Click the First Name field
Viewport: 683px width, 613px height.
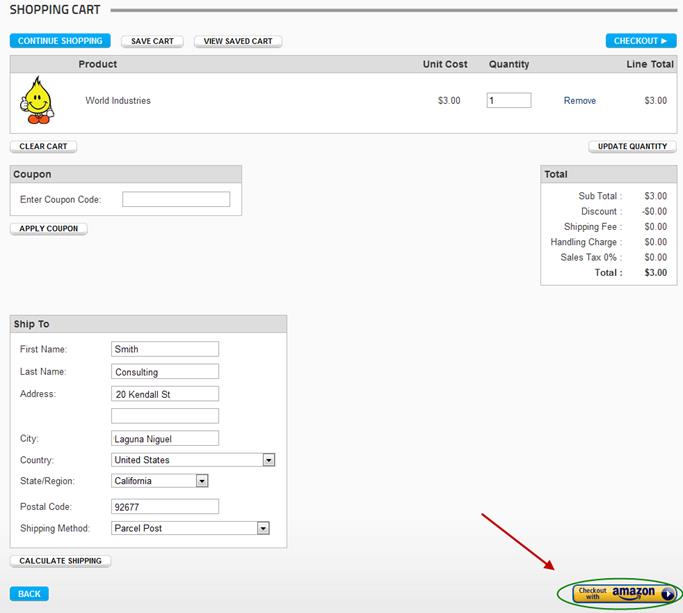click(x=165, y=349)
